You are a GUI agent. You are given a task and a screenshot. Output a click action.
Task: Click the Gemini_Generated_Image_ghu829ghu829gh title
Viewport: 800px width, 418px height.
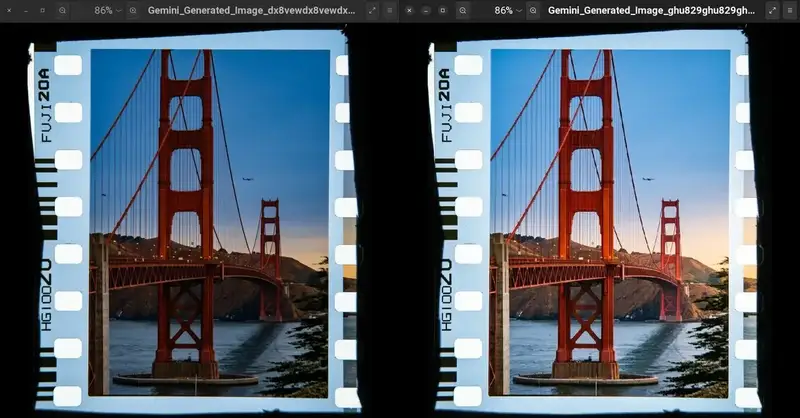[651, 10]
